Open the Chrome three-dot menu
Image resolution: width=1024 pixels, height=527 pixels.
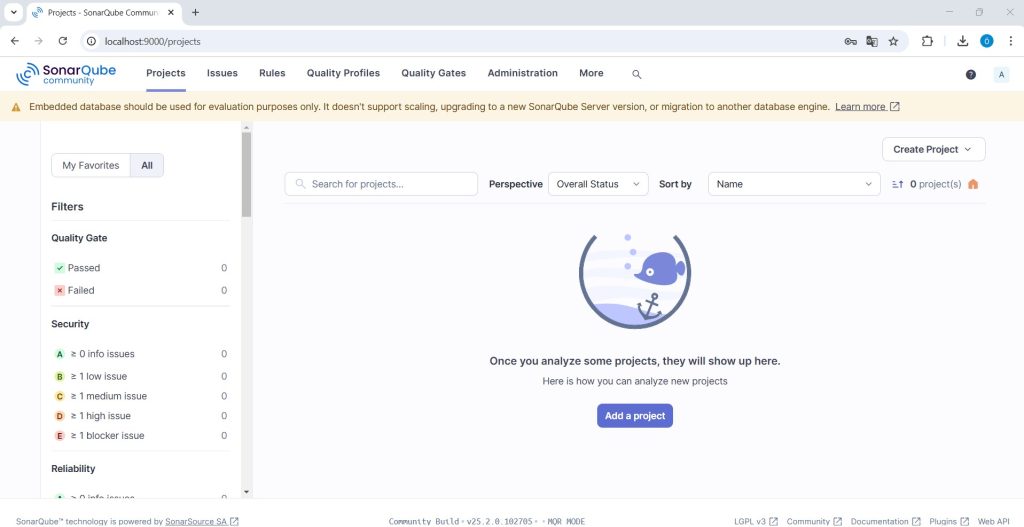pos(1010,41)
